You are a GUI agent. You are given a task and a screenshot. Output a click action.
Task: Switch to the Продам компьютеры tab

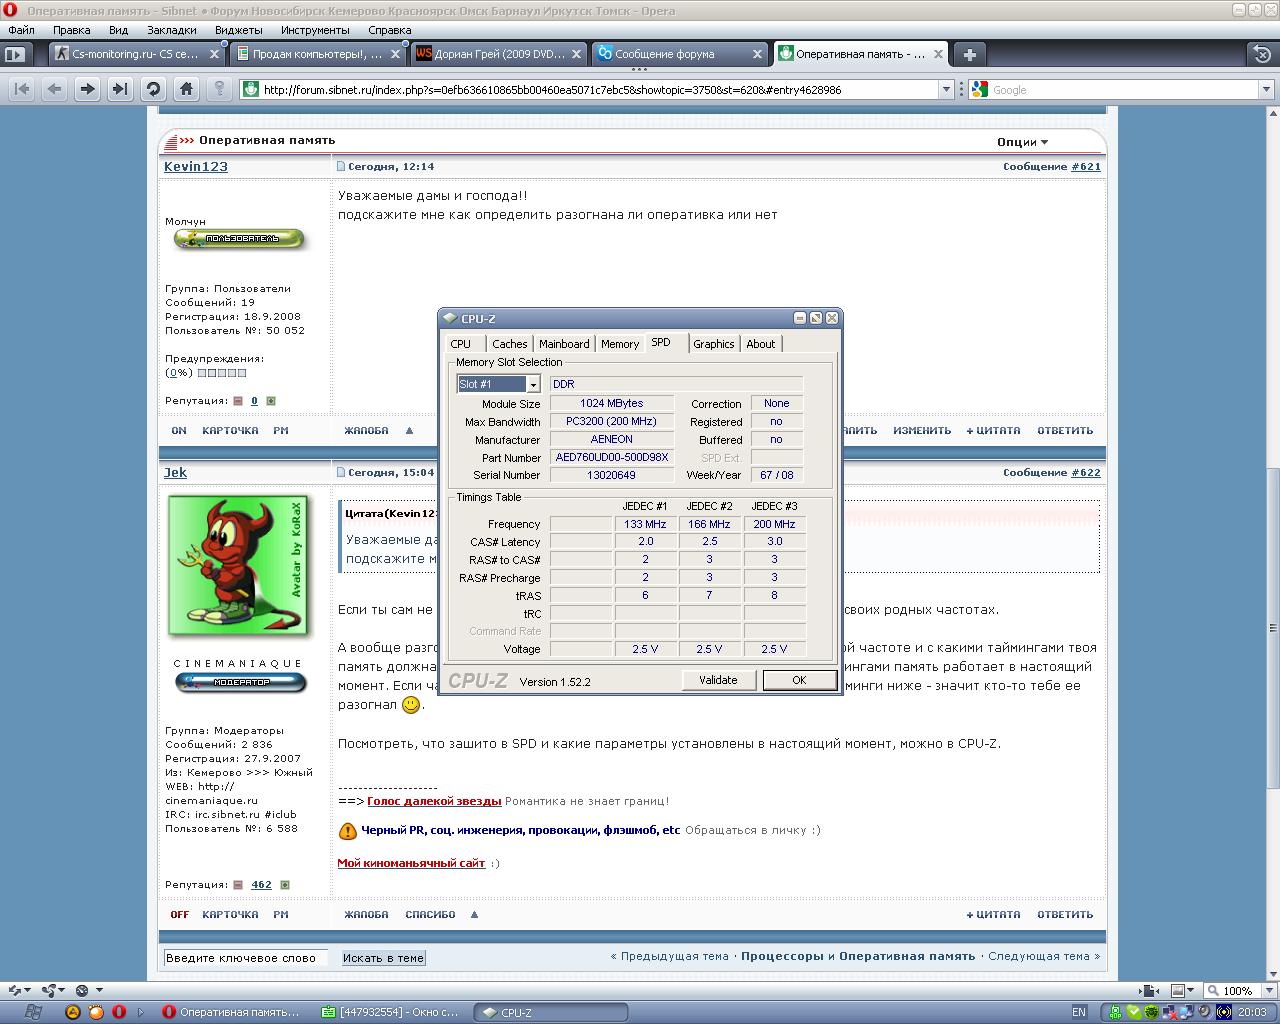point(318,54)
